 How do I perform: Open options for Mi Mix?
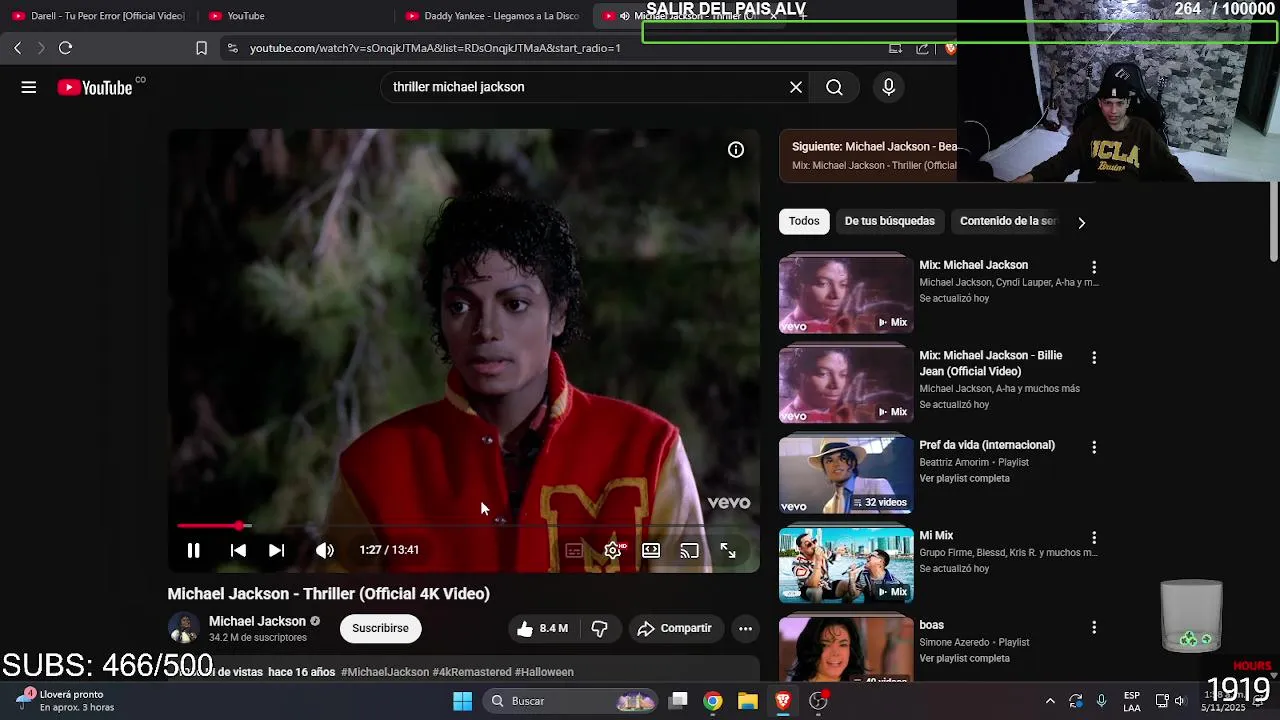1094,537
